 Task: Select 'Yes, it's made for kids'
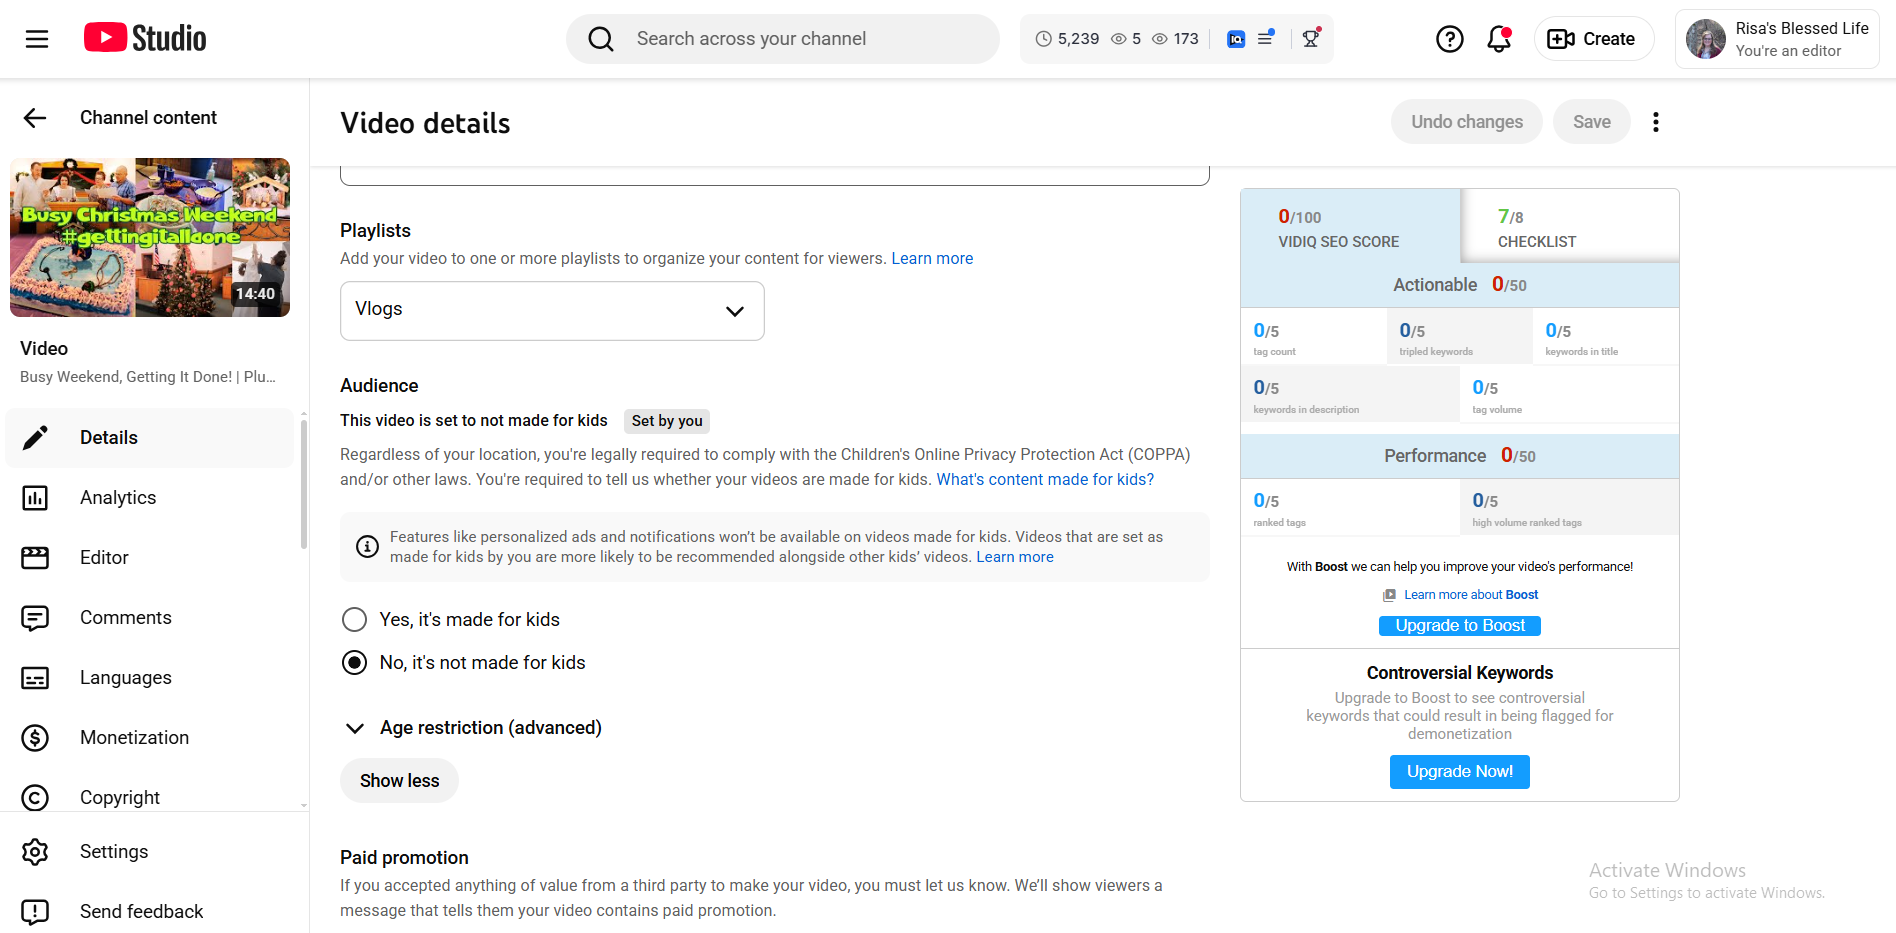pos(355,620)
